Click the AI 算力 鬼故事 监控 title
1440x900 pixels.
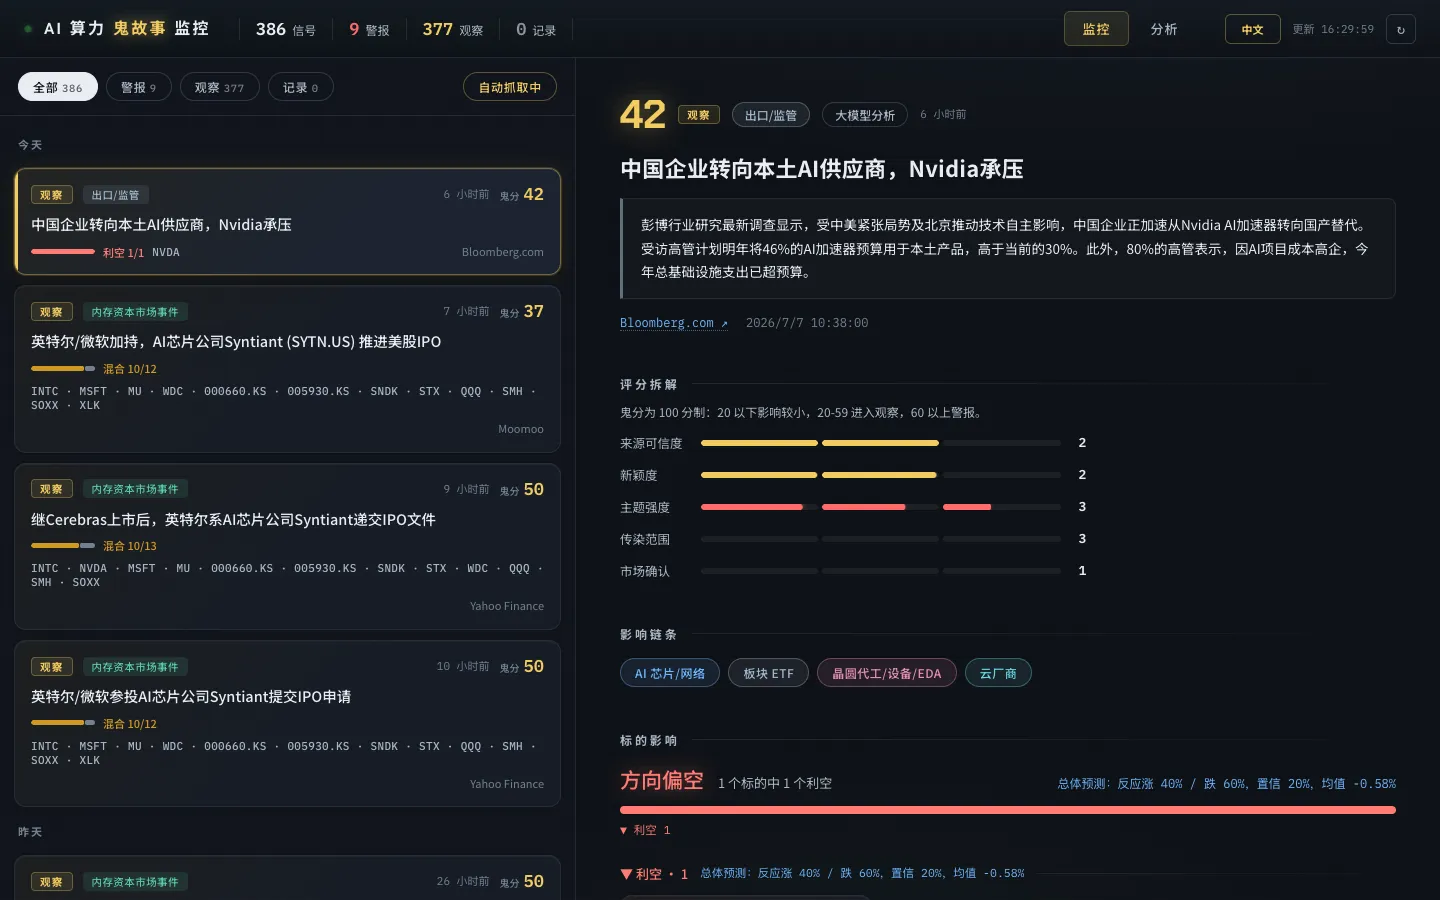pos(126,28)
